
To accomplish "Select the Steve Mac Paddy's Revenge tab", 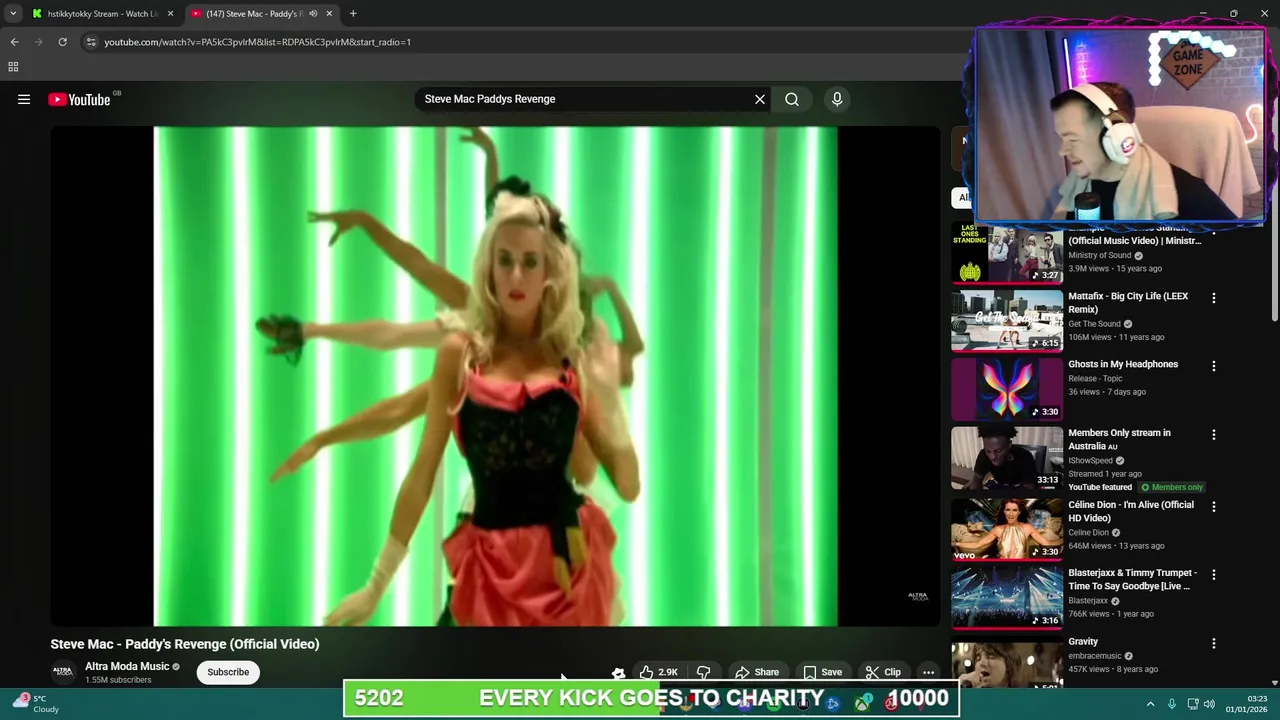I will (x=262, y=14).
